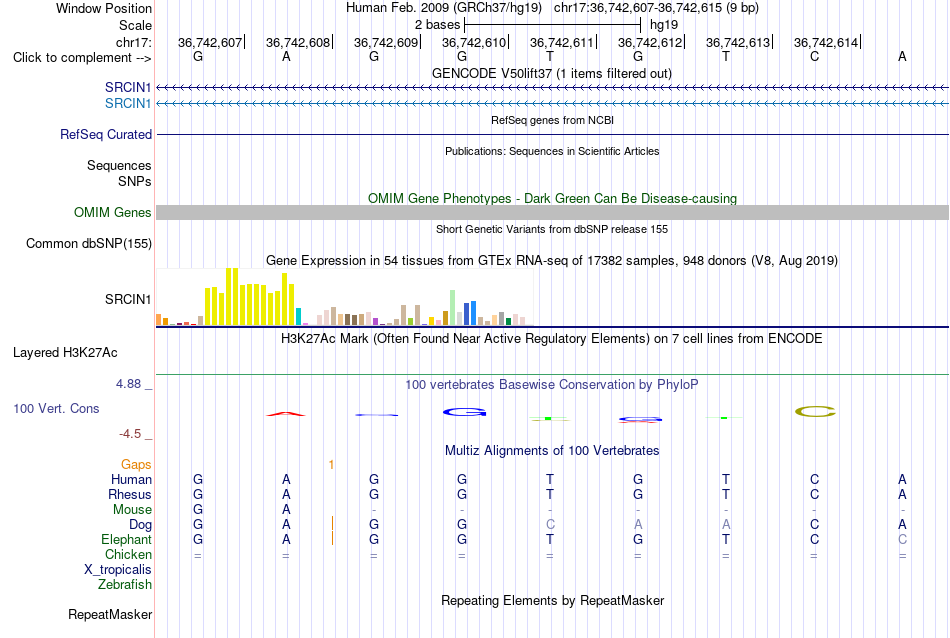The image size is (950, 638).
Task: Click the GTEx Gene Expression track title
Action: pos(552,261)
